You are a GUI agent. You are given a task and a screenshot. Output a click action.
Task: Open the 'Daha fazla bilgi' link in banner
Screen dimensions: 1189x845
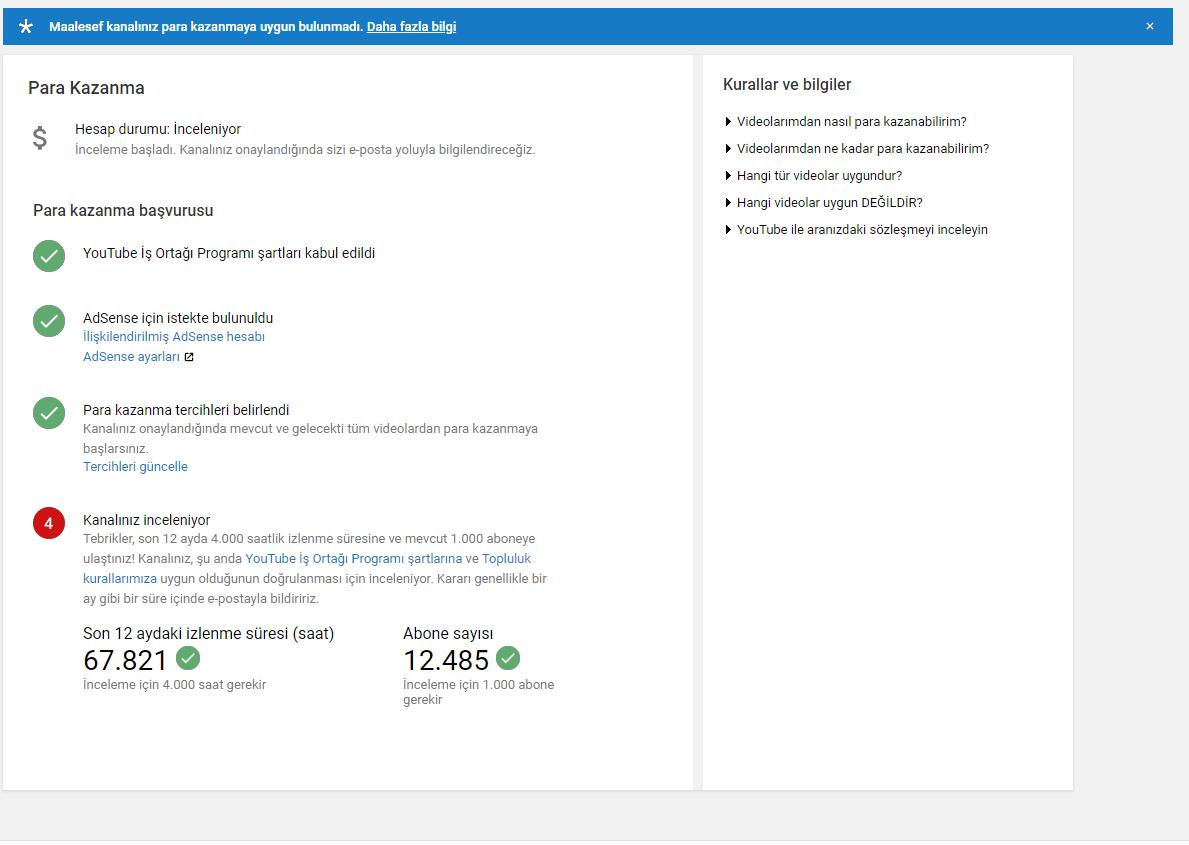pos(411,27)
